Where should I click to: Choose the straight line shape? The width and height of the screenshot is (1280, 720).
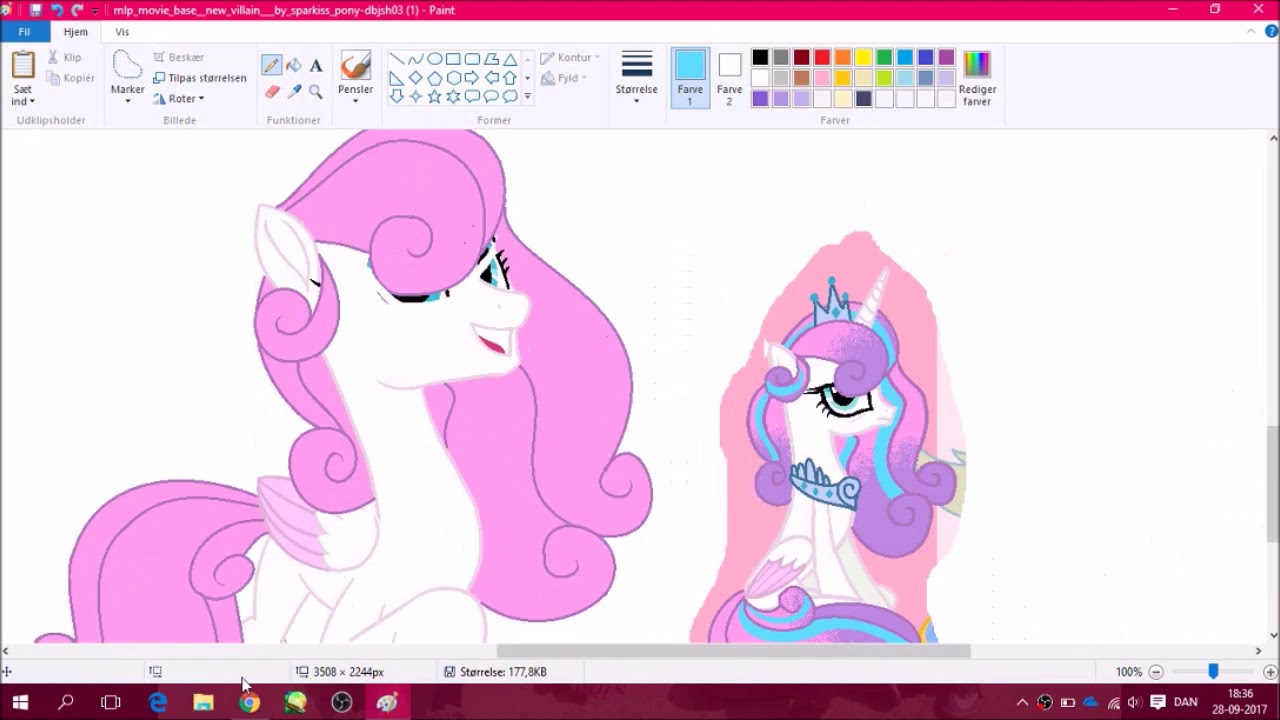[x=396, y=59]
